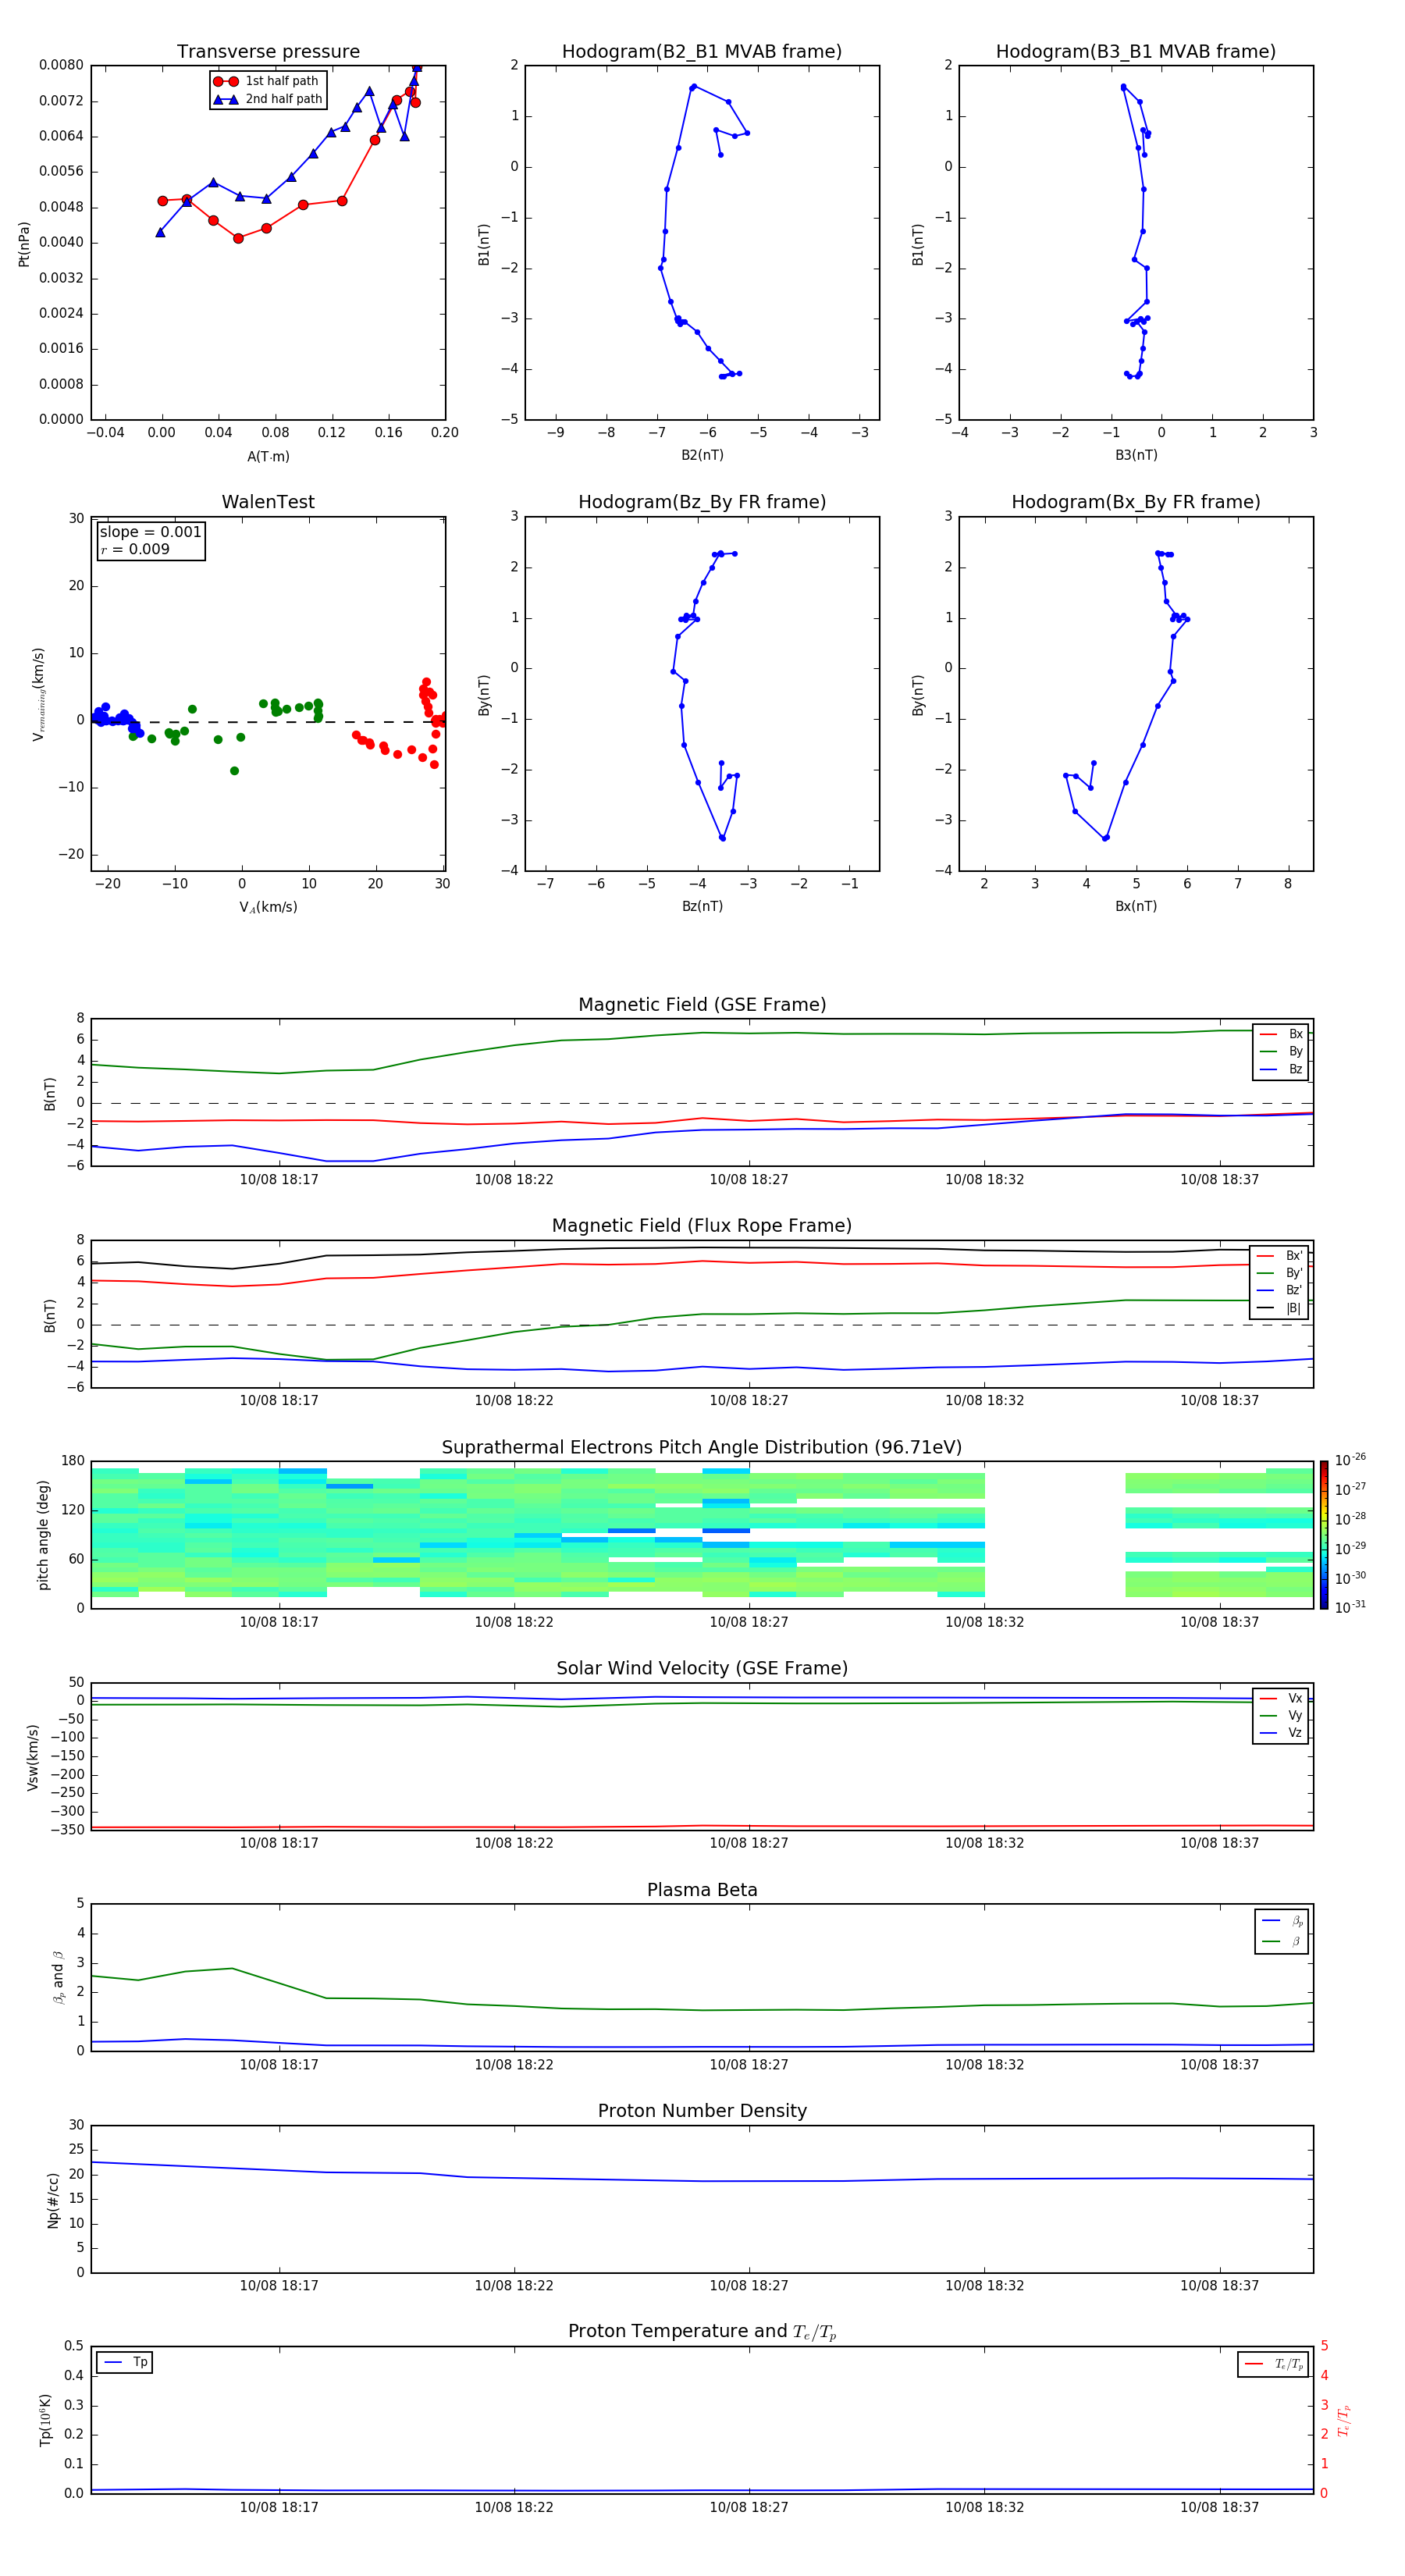Click 'Hodogram(B2_B1 MVAB frame)' title

click(x=702, y=52)
